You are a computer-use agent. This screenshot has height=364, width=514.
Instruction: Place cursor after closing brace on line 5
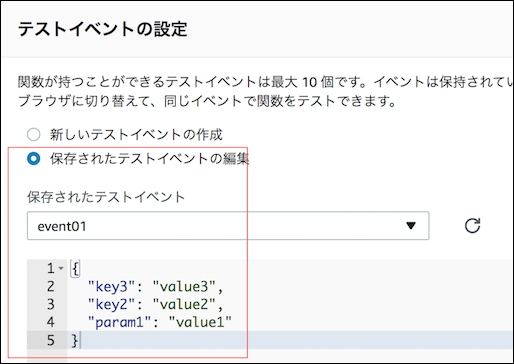(x=80, y=340)
